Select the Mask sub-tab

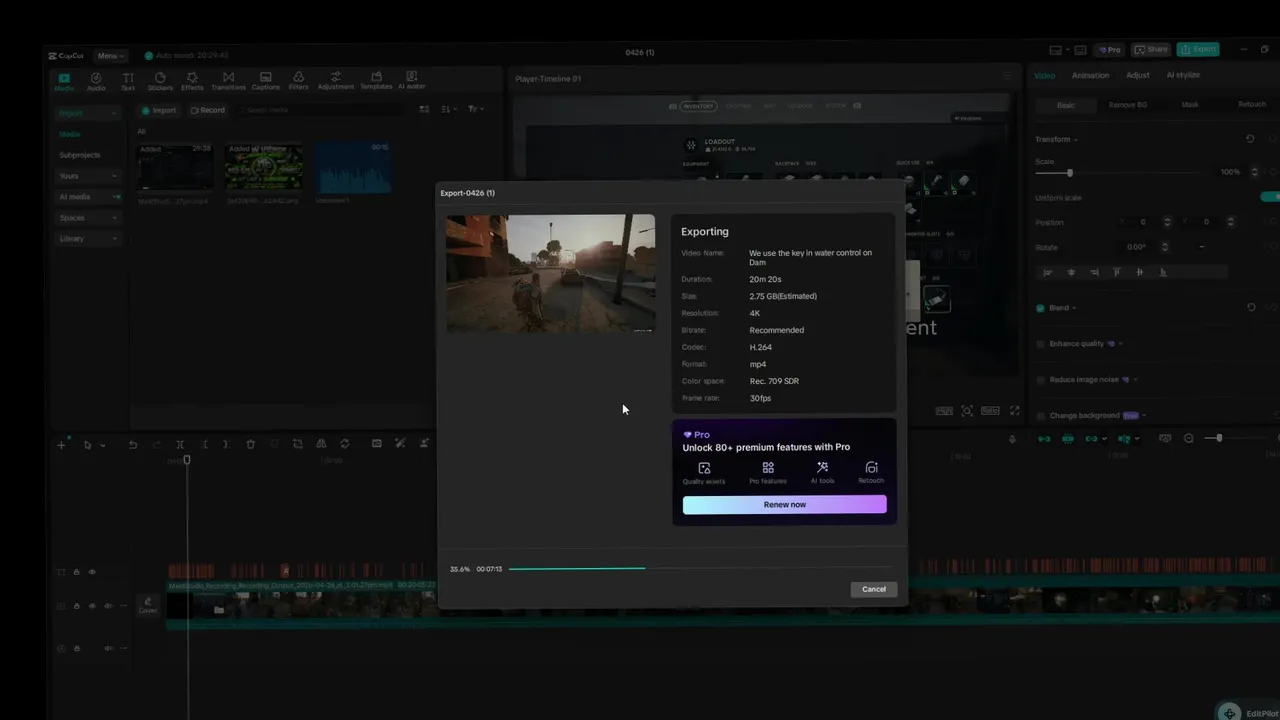pyautogui.click(x=1190, y=105)
